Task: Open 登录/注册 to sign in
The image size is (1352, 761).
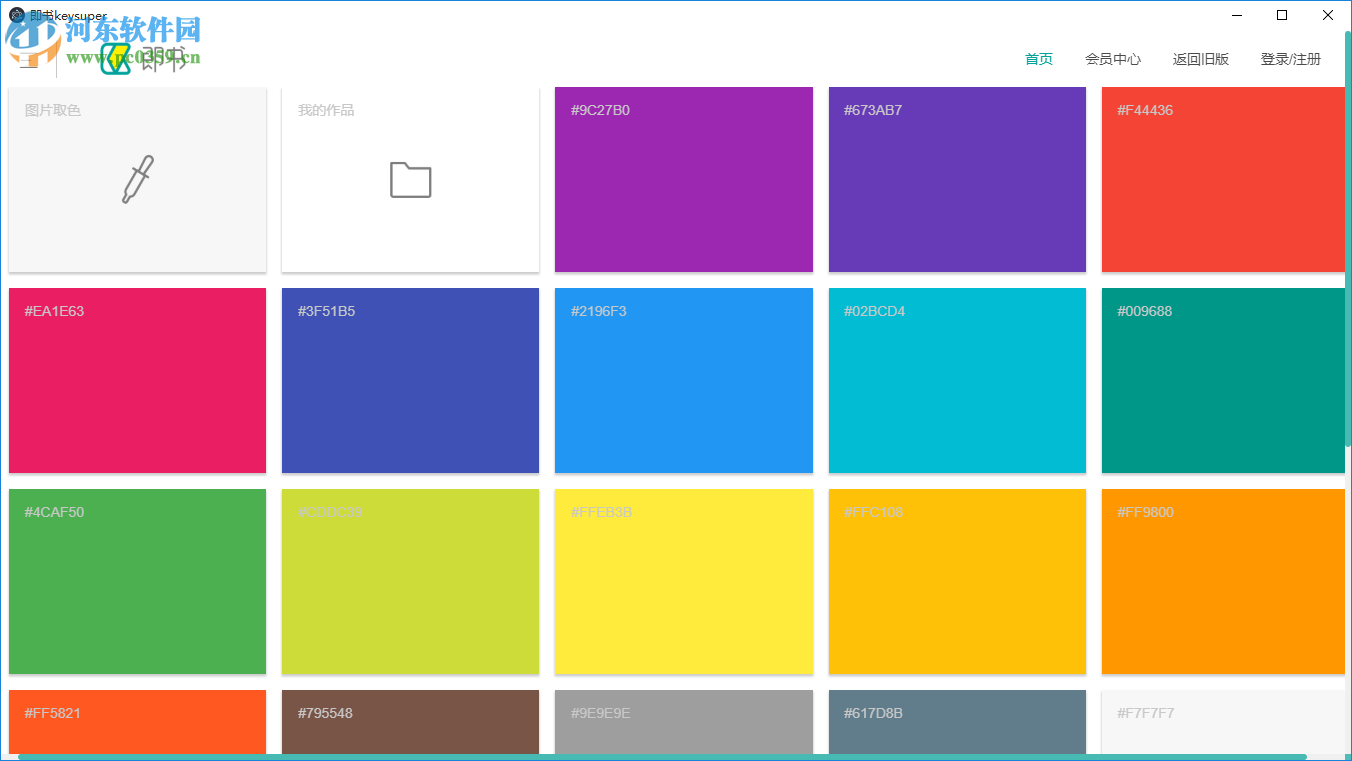Action: coord(1291,59)
